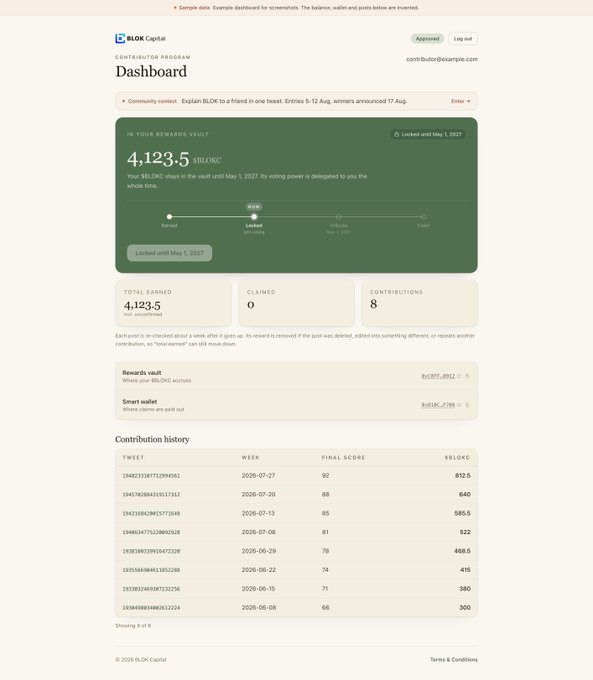Open tweet for week 2026-07-27
The image size is (593, 680).
pyautogui.click(x=151, y=476)
